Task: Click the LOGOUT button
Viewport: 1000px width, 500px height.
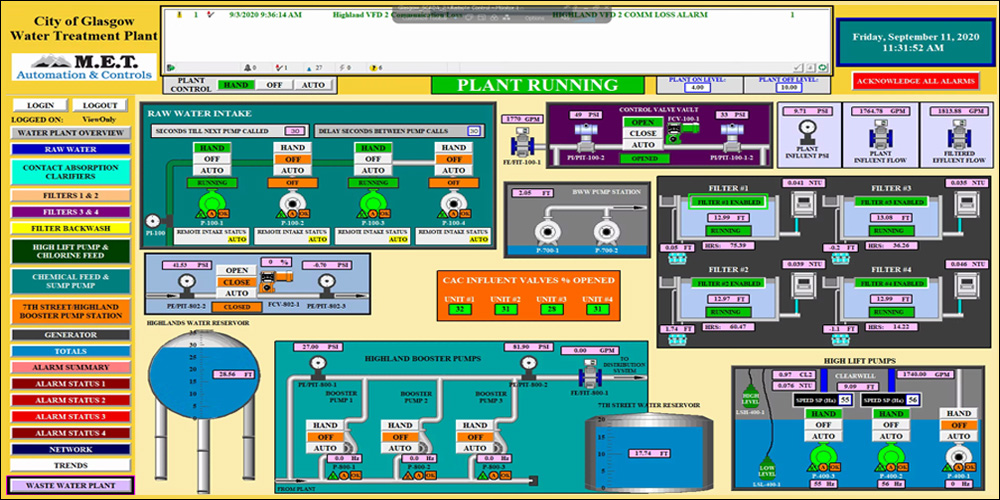Action: click(100, 105)
